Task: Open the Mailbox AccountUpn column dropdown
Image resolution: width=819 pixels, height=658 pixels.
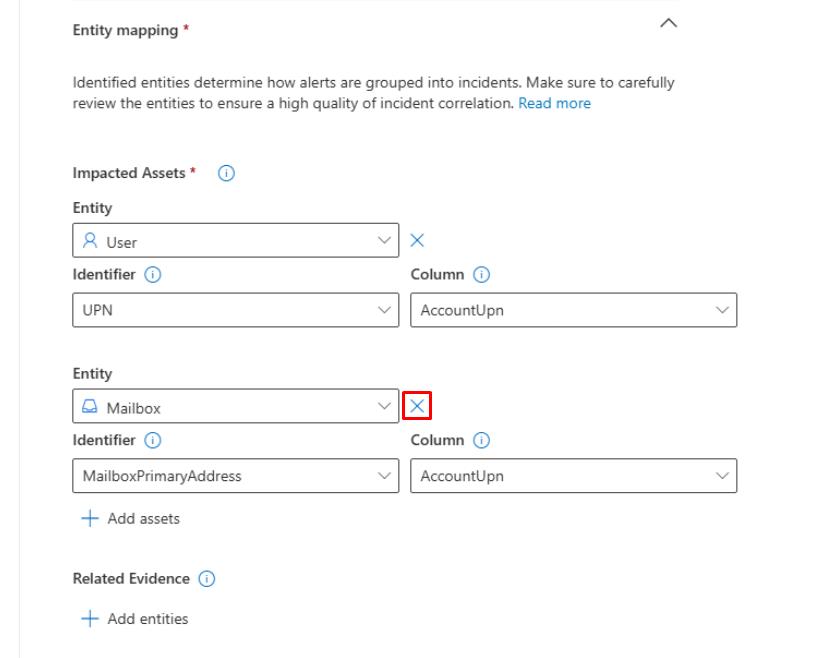Action: click(573, 476)
